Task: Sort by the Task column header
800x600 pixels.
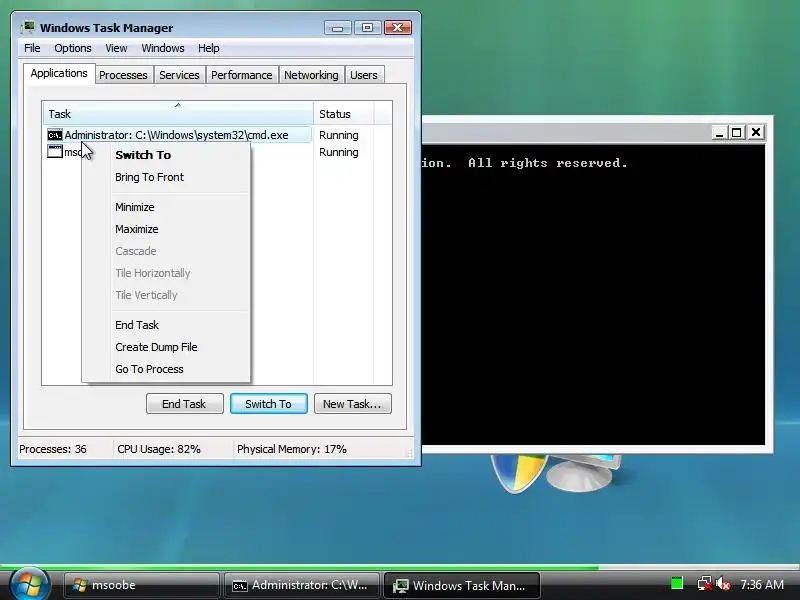Action: (x=178, y=113)
